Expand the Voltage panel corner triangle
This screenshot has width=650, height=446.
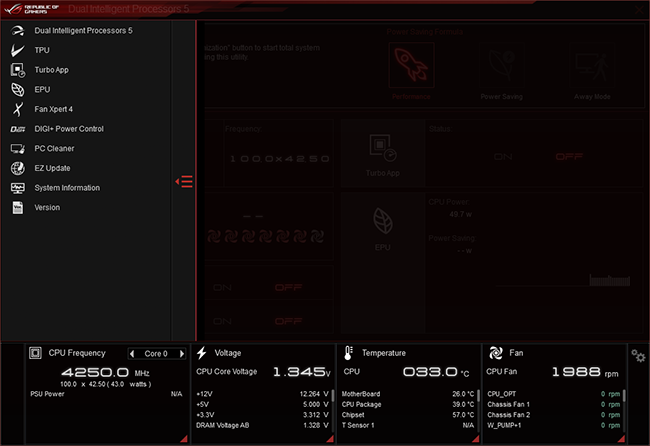click(x=330, y=439)
